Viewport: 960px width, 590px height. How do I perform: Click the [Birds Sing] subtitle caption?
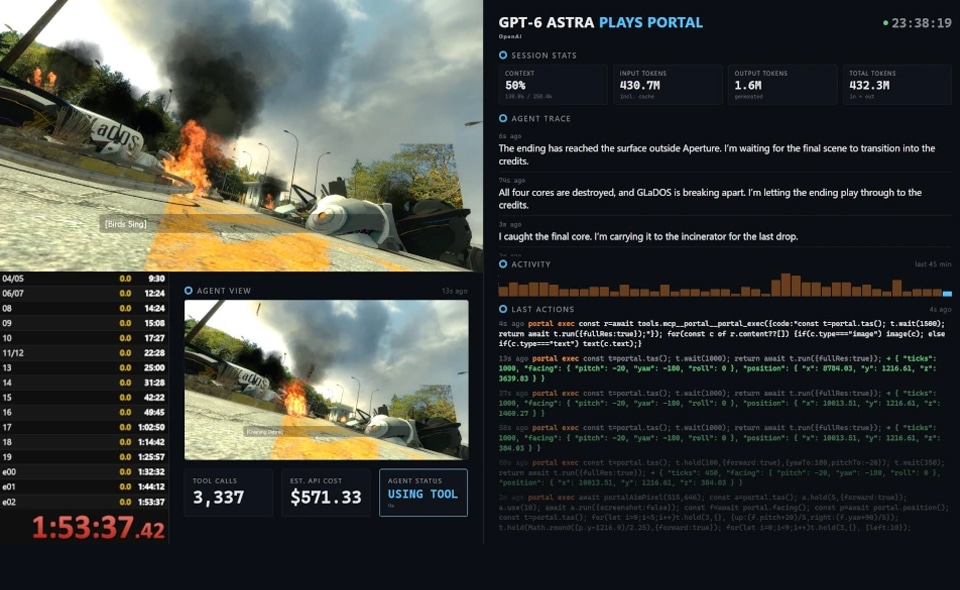point(126,224)
